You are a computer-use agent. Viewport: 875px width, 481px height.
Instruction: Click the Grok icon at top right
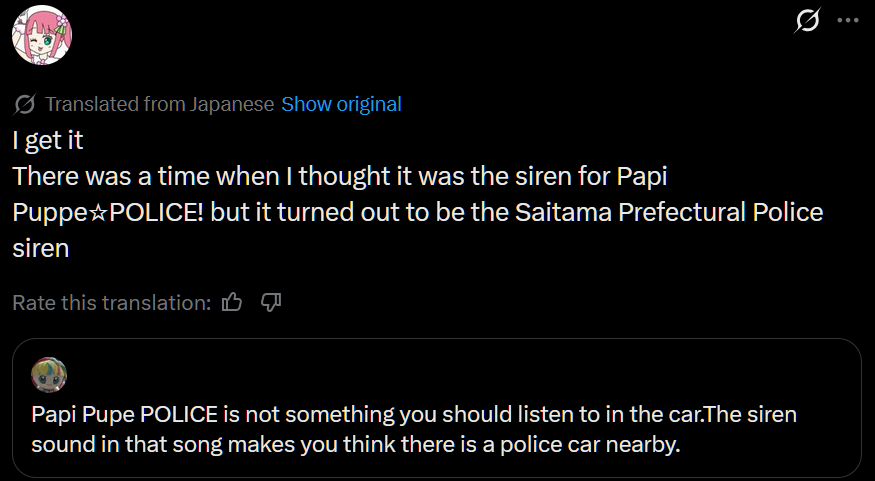(807, 20)
